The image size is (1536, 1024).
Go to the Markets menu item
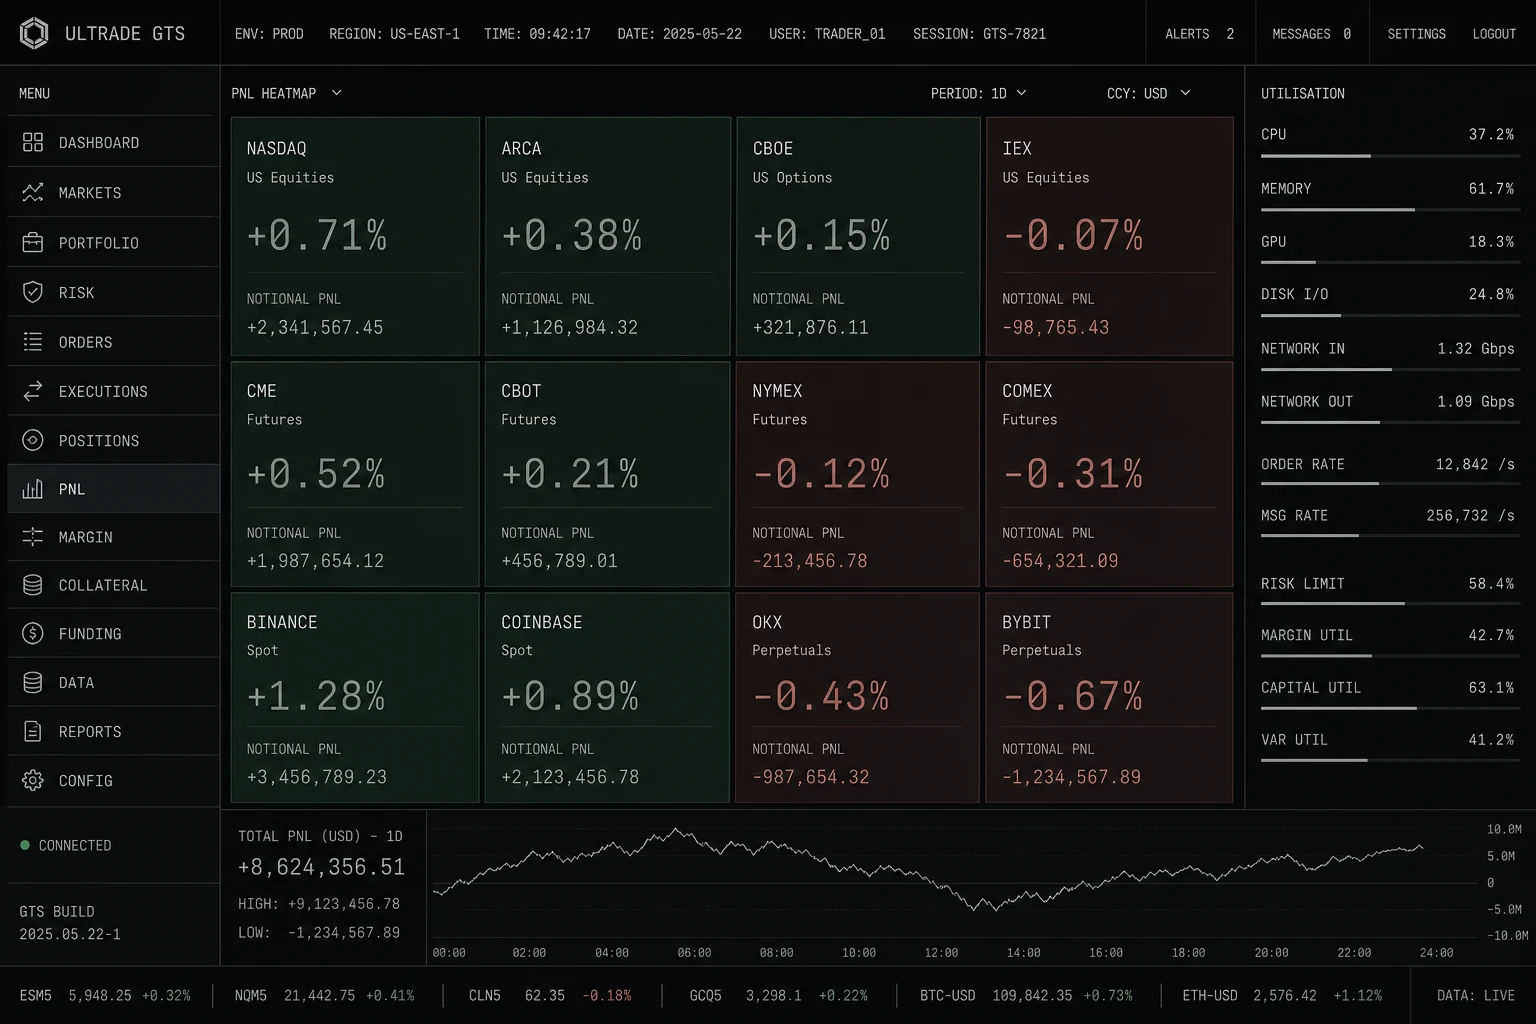[x=113, y=192]
